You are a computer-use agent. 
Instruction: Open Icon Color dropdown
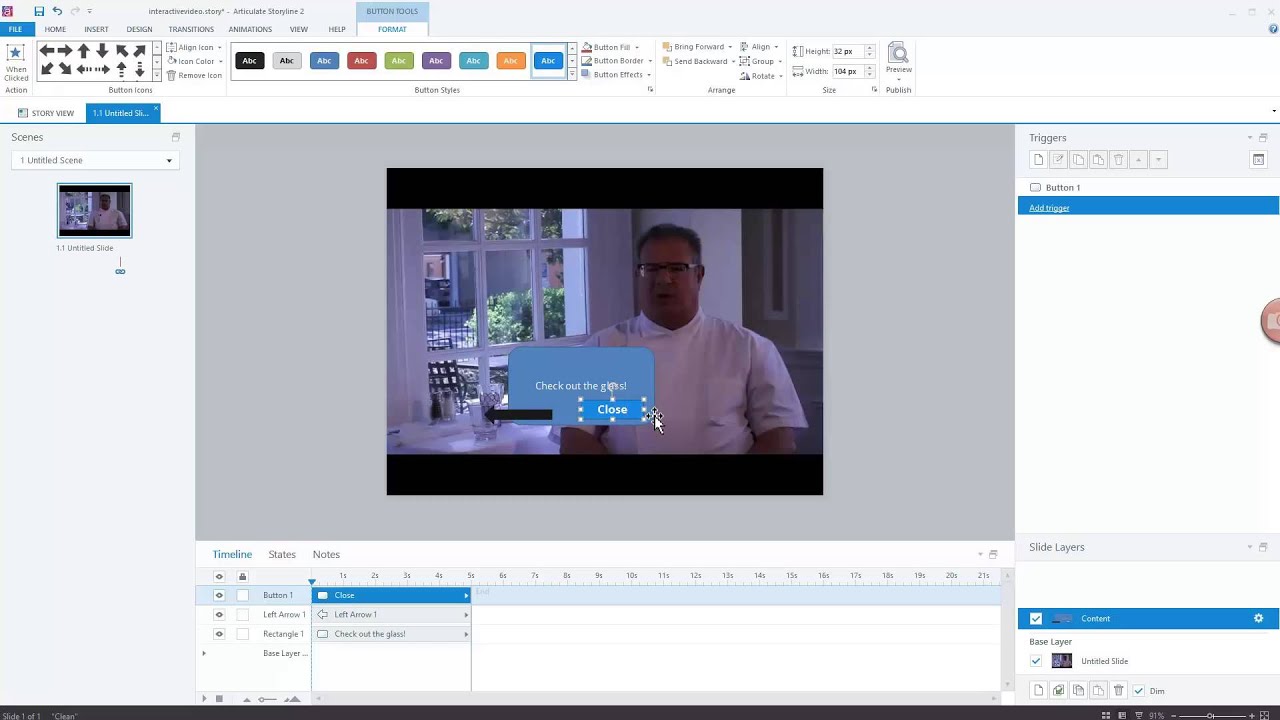pyautogui.click(x=194, y=61)
